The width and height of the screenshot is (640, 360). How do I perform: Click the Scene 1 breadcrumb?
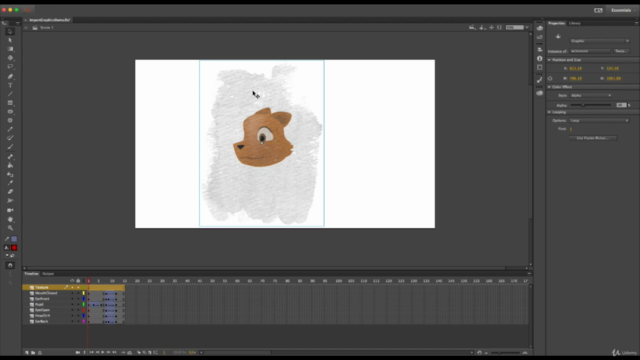coord(47,27)
